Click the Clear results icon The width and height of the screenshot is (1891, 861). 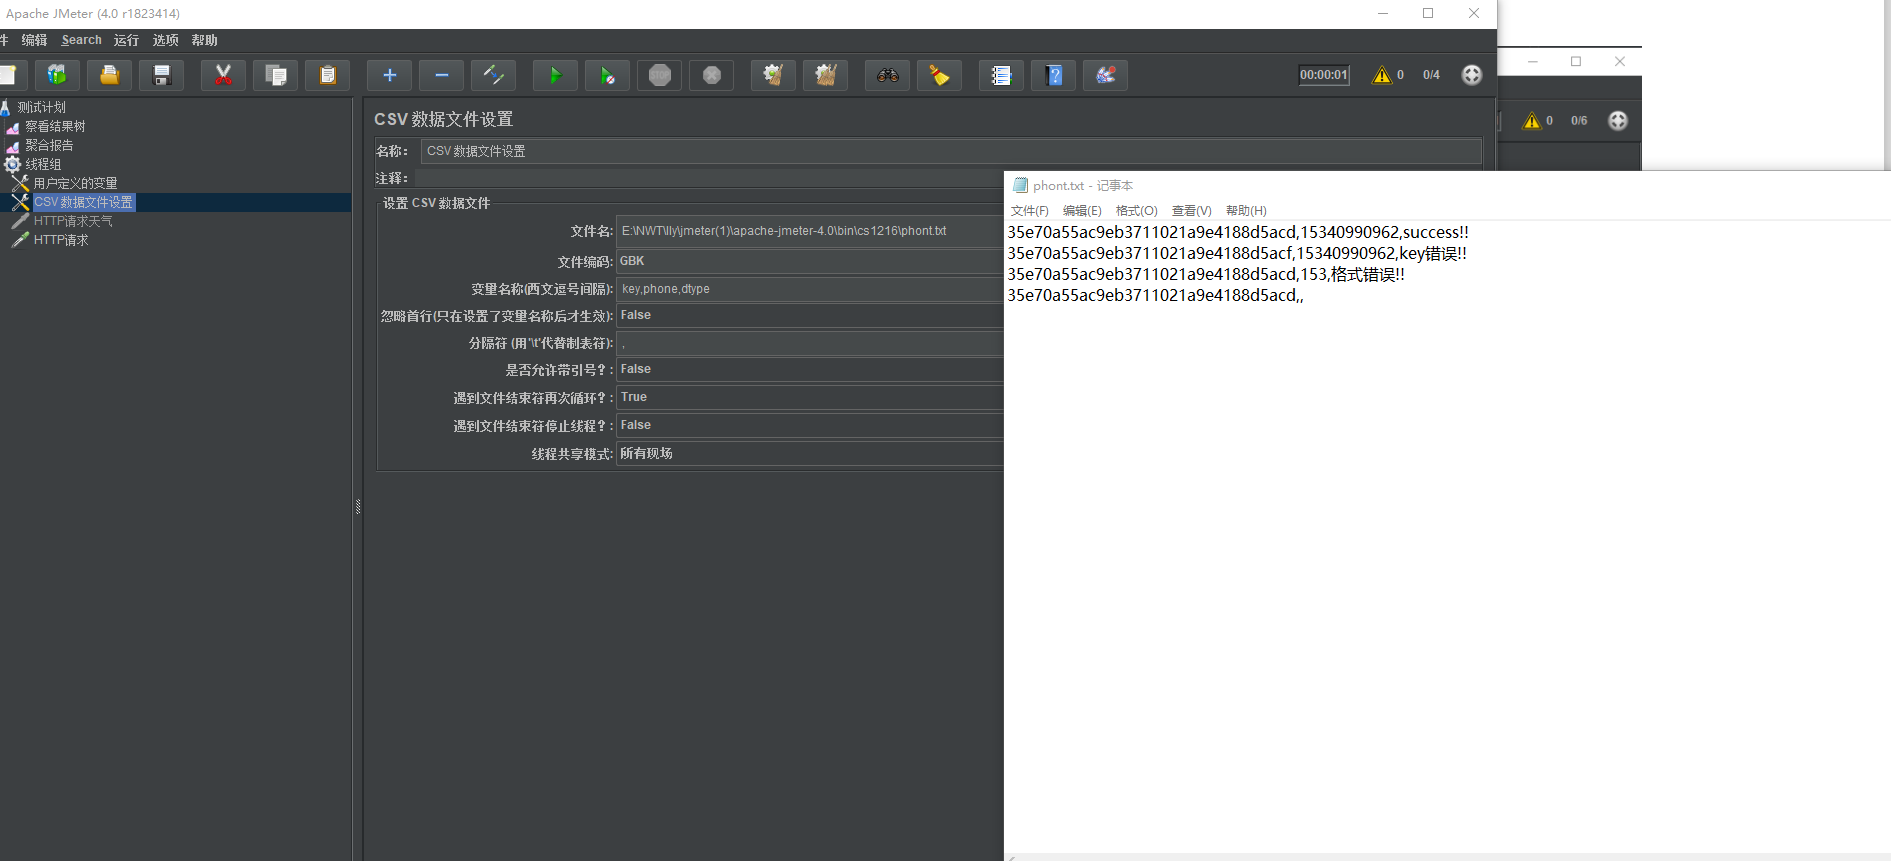click(773, 75)
